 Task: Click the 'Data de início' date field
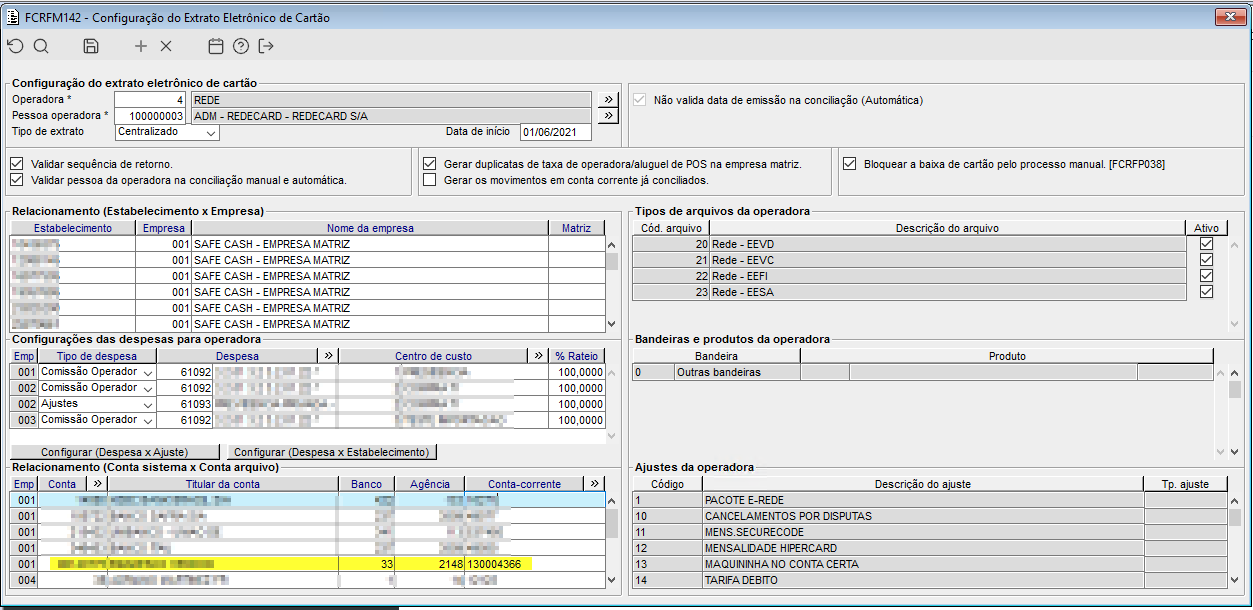click(554, 132)
